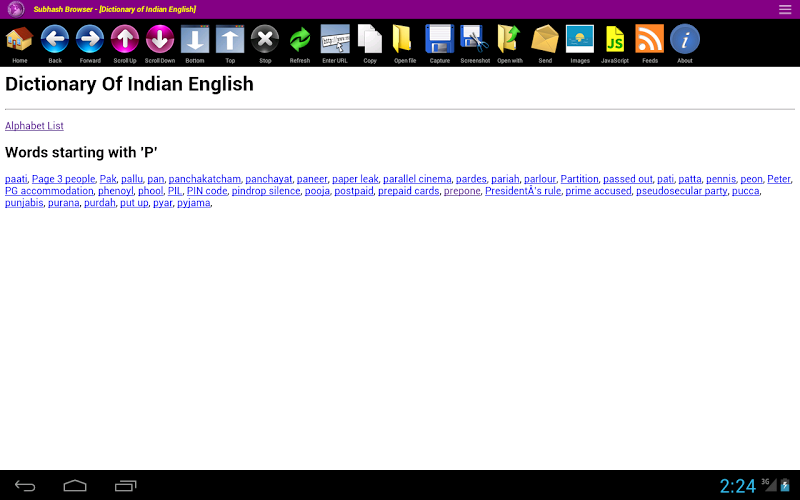The height and width of the screenshot is (500, 800).
Task: Open the 'PIN code' entry
Action: 207,191
